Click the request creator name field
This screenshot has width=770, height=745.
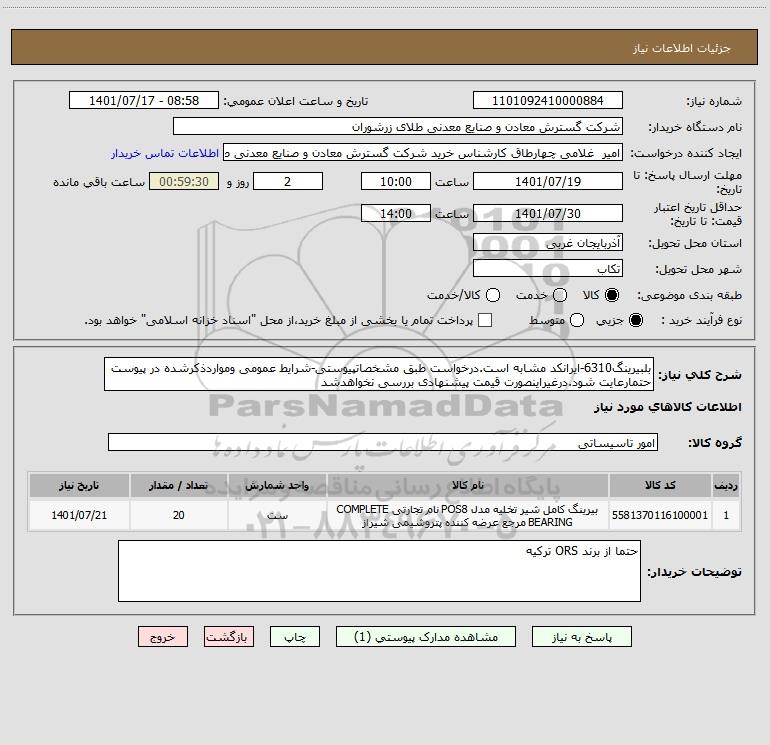pyautogui.click(x=423, y=153)
